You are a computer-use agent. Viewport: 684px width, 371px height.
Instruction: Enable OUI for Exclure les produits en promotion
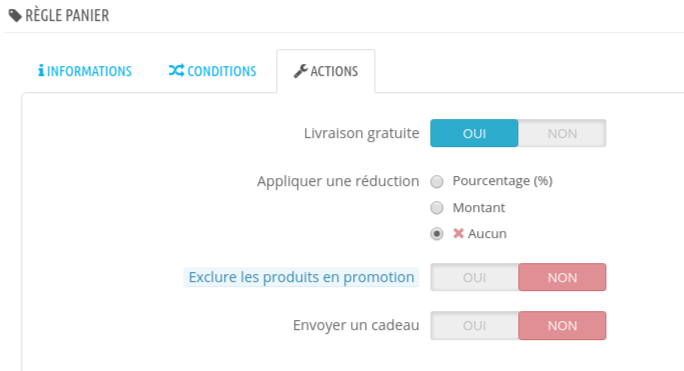pos(474,277)
